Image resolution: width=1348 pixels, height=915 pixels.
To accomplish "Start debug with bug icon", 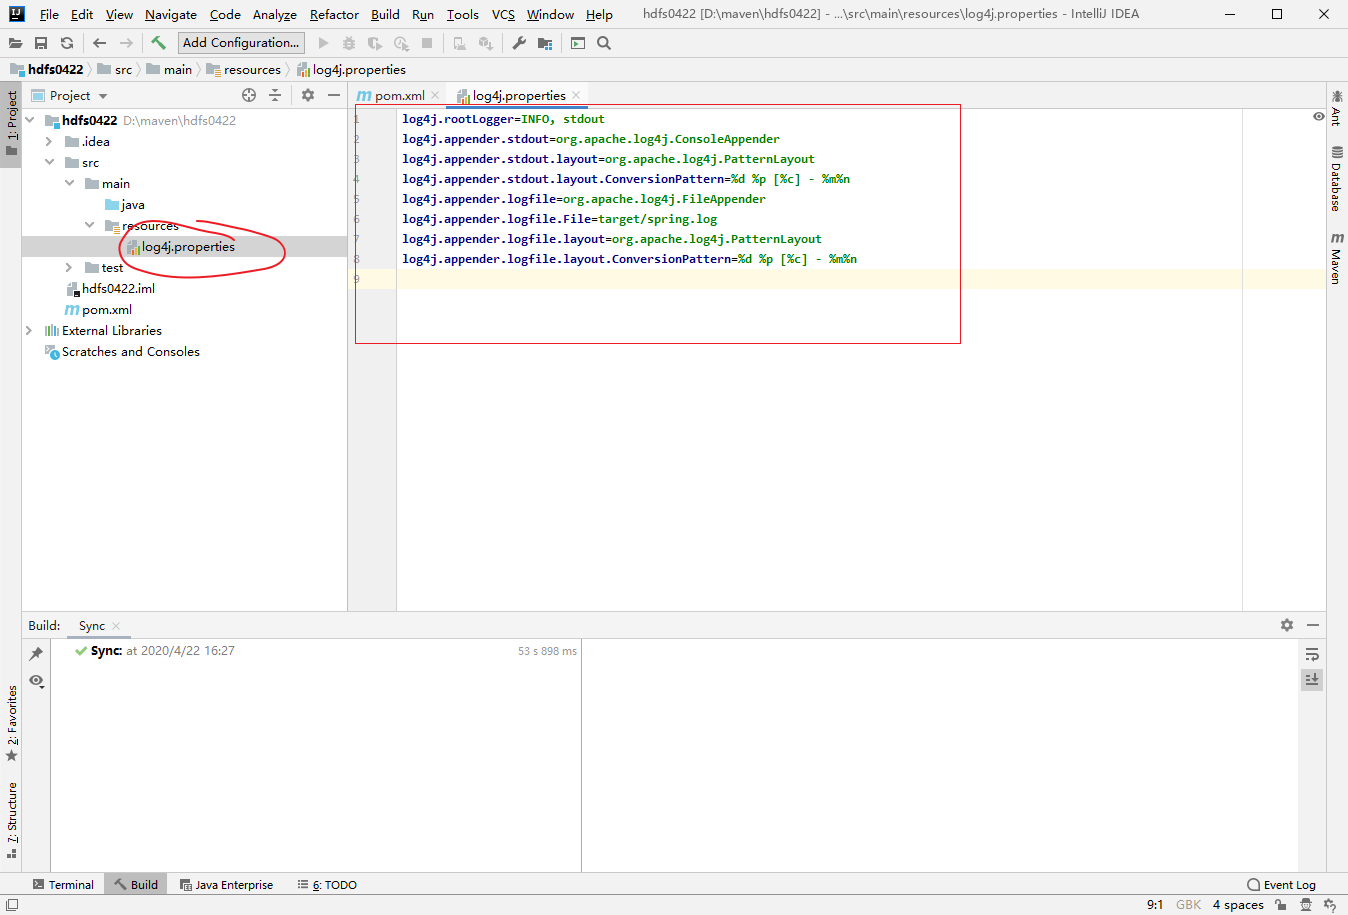I will click(349, 43).
